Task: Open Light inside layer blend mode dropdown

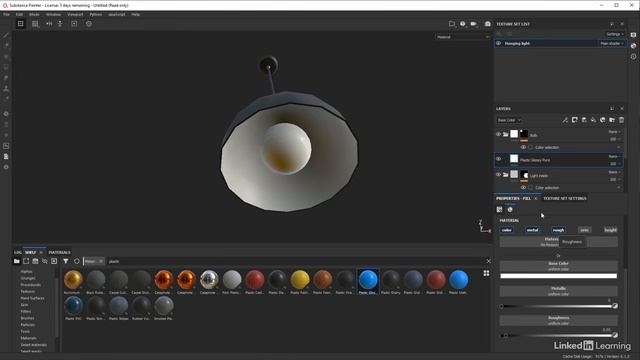Action: tap(614, 172)
